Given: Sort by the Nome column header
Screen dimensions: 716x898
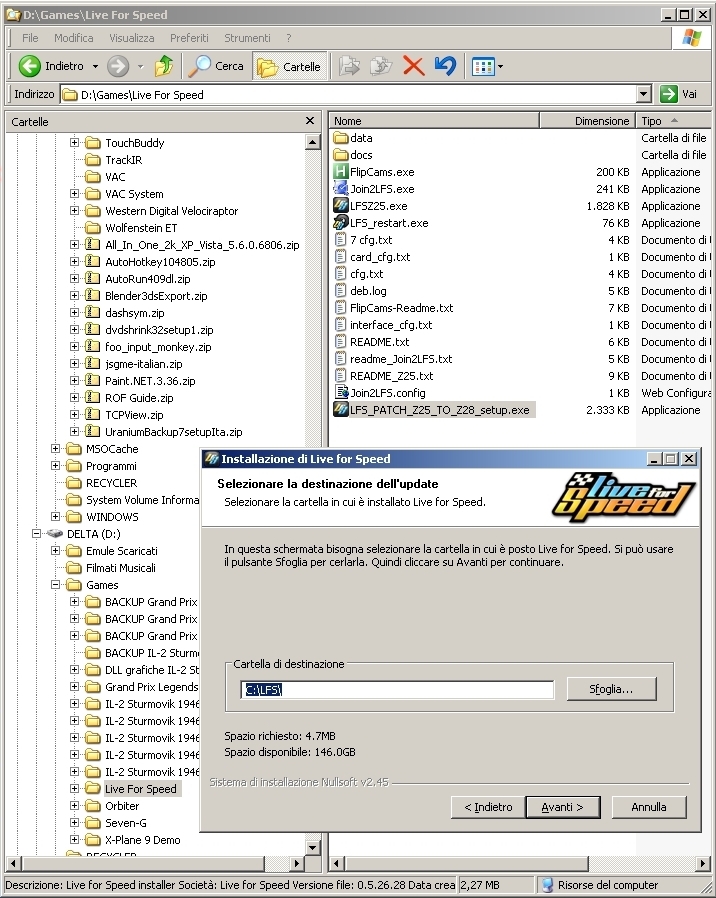Looking at the screenshot, I should click(x=434, y=121).
